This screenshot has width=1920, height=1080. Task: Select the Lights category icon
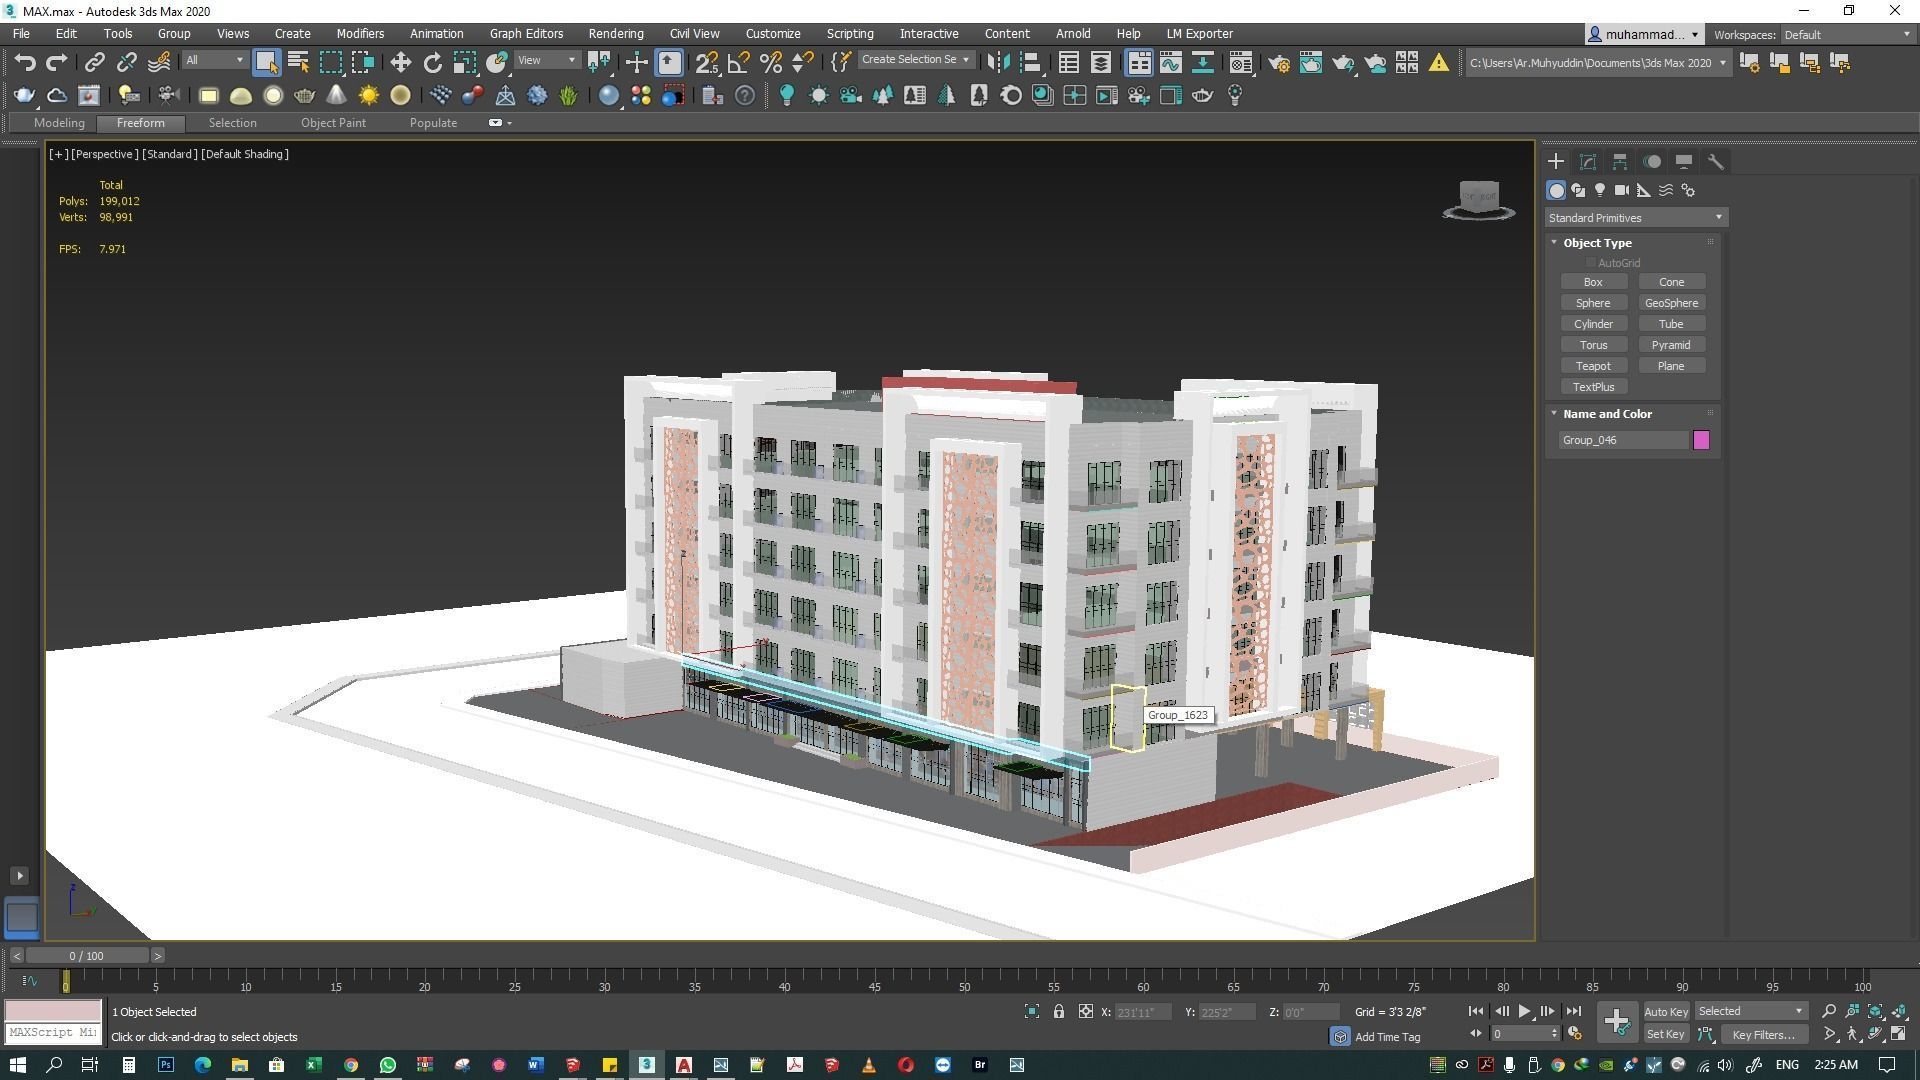pos(1600,190)
